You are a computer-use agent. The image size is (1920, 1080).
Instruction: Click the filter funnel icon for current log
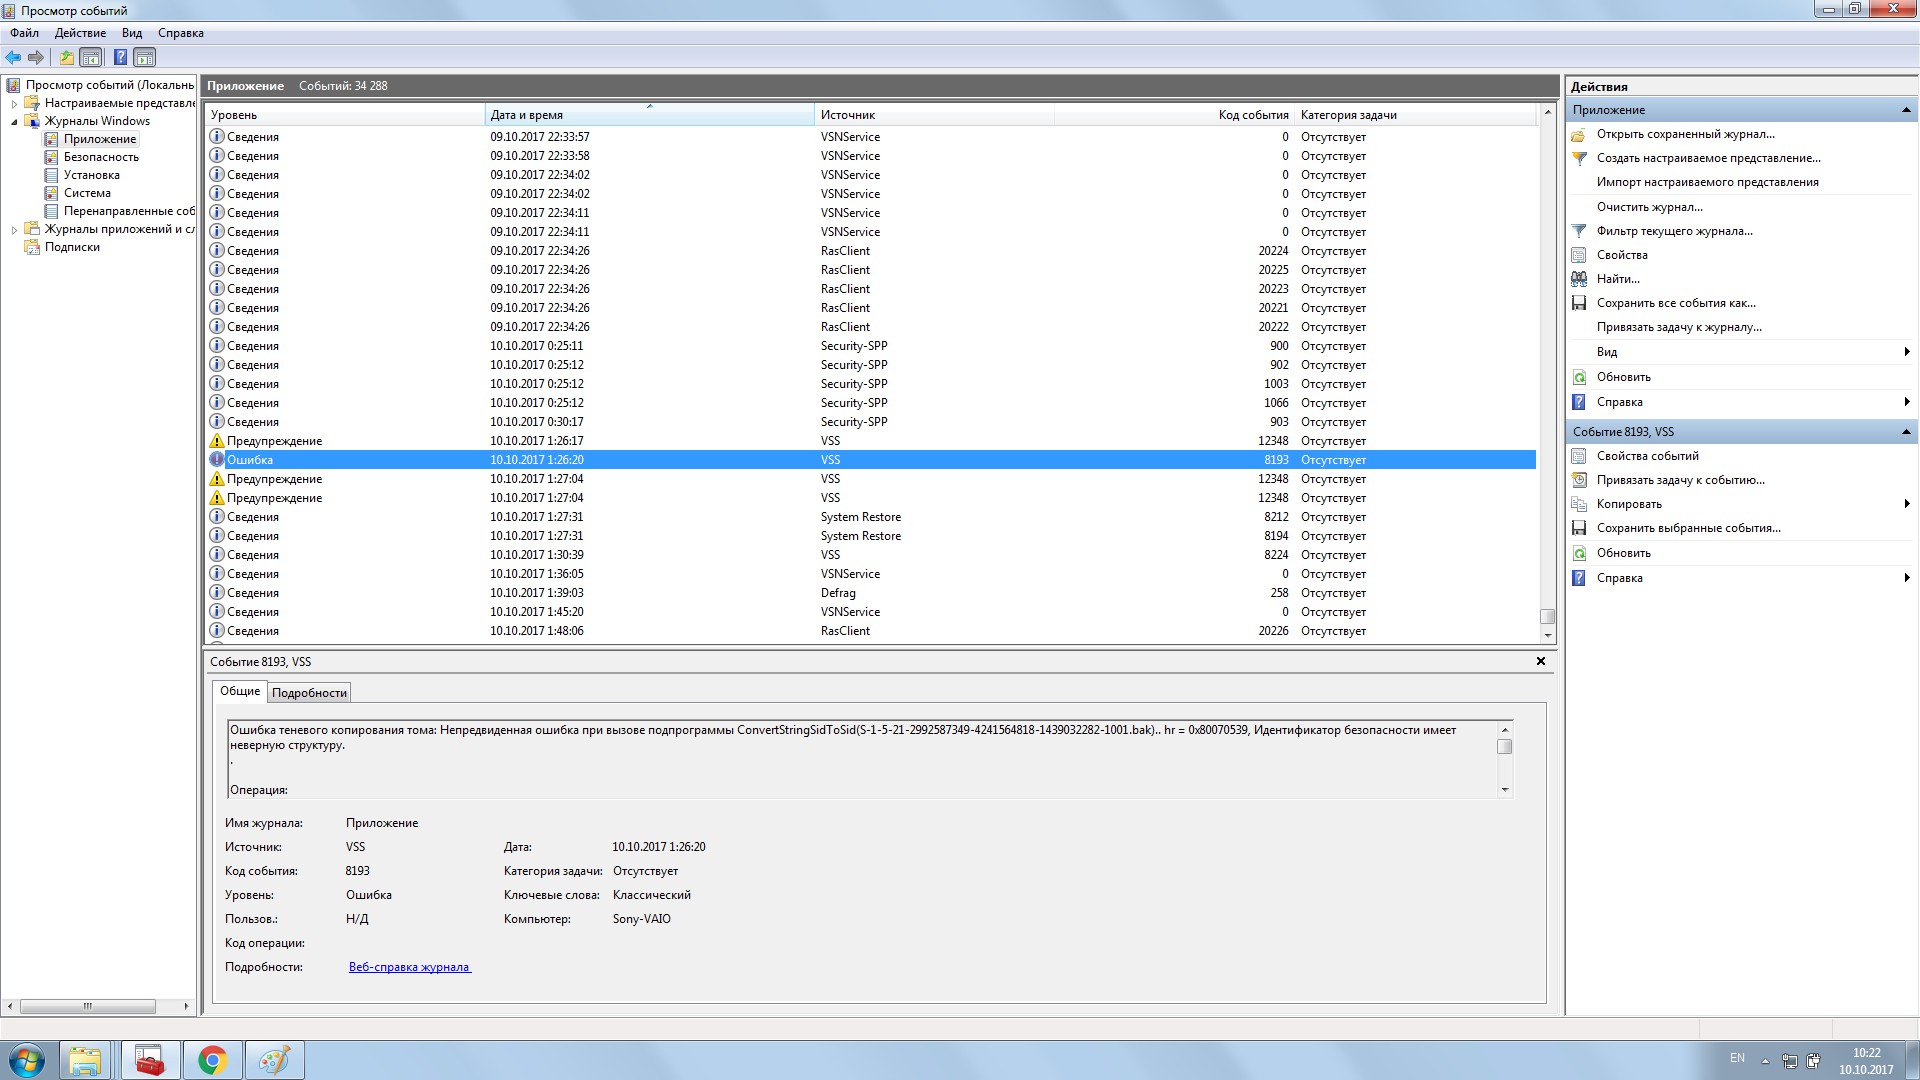1579,231
